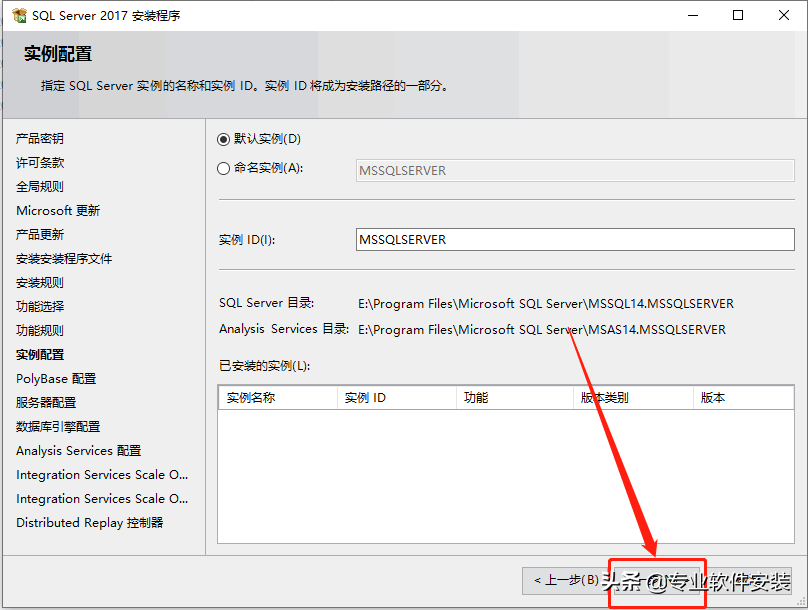Sort by 实例名称 column header
This screenshot has height=610, width=808.
pos(277,398)
